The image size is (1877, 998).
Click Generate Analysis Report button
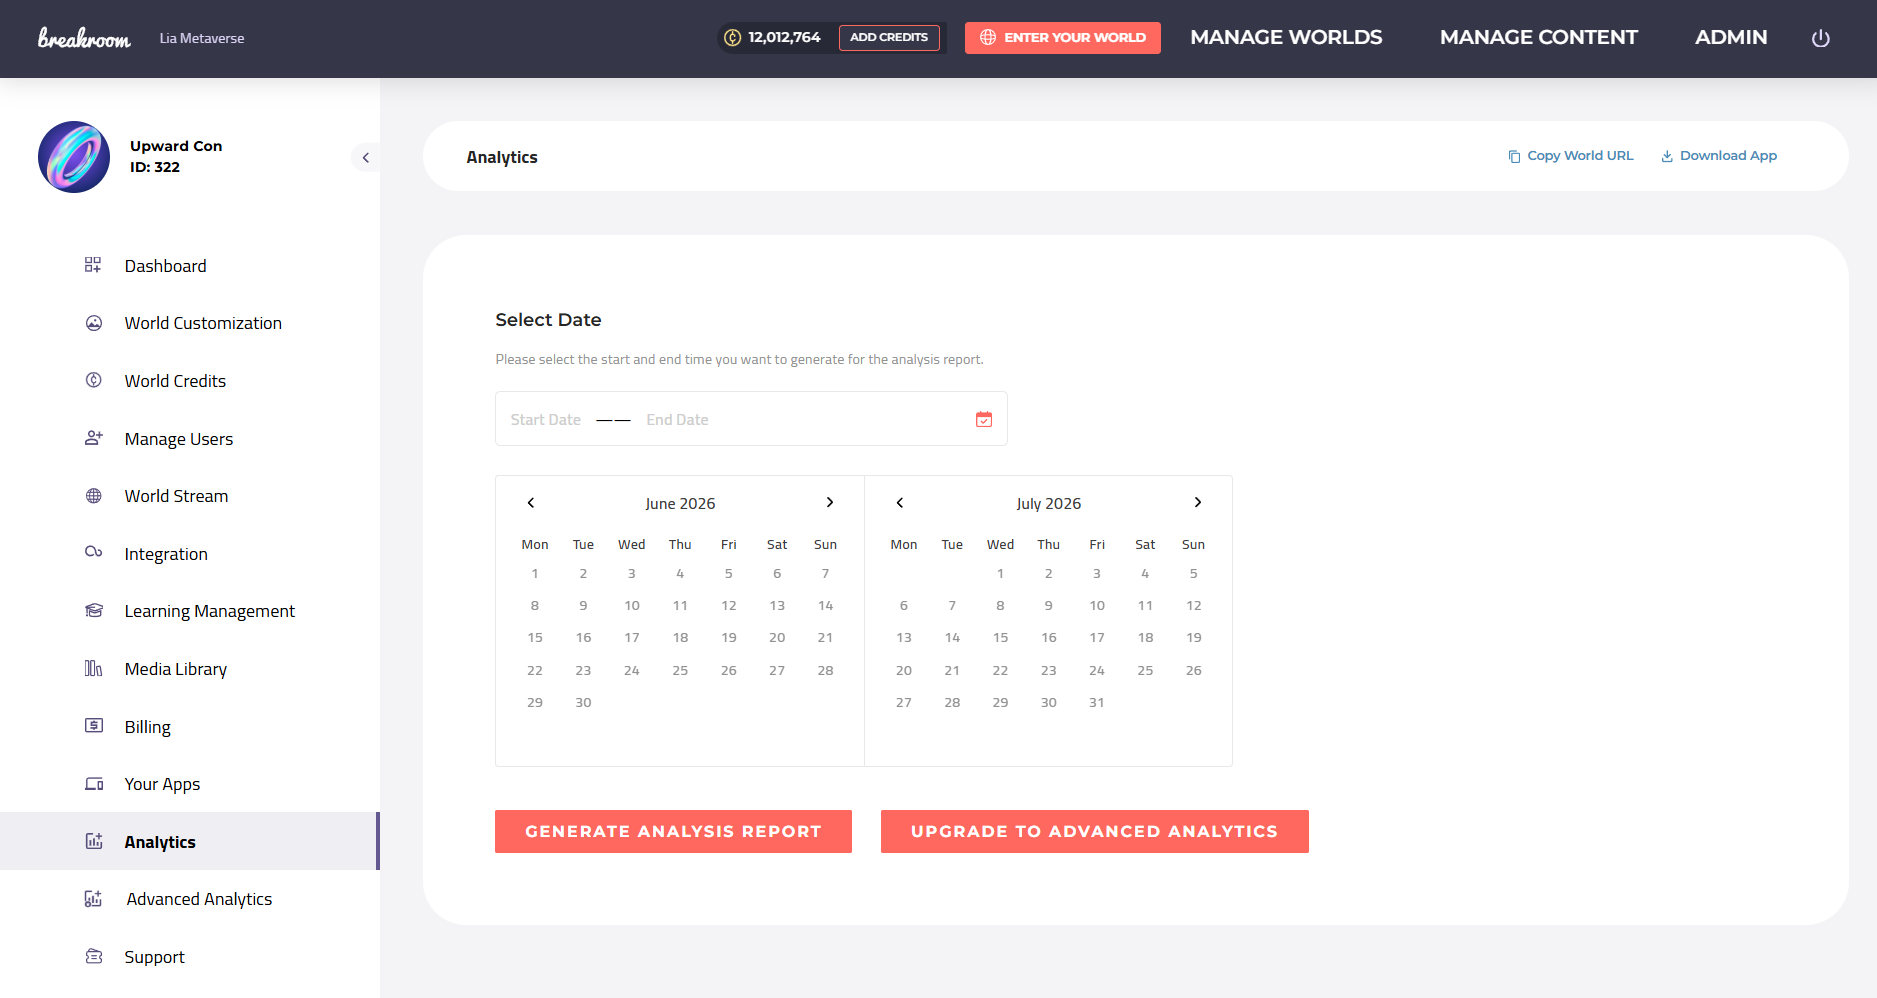click(x=673, y=831)
